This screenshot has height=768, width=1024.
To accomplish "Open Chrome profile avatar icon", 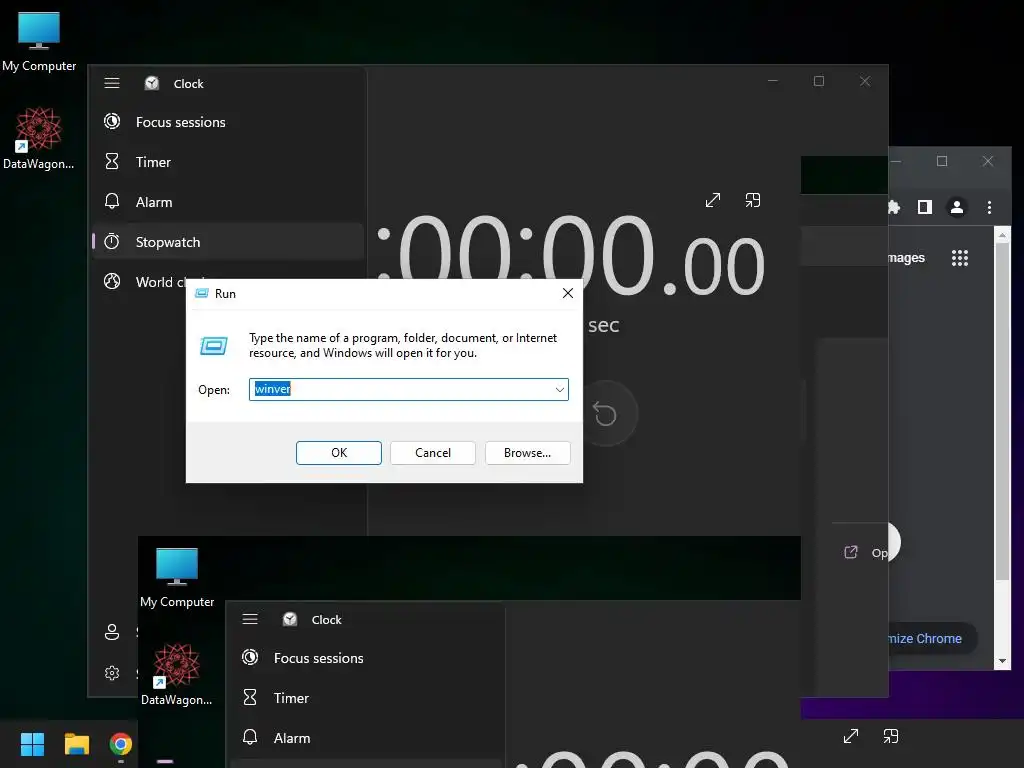I will [x=957, y=207].
